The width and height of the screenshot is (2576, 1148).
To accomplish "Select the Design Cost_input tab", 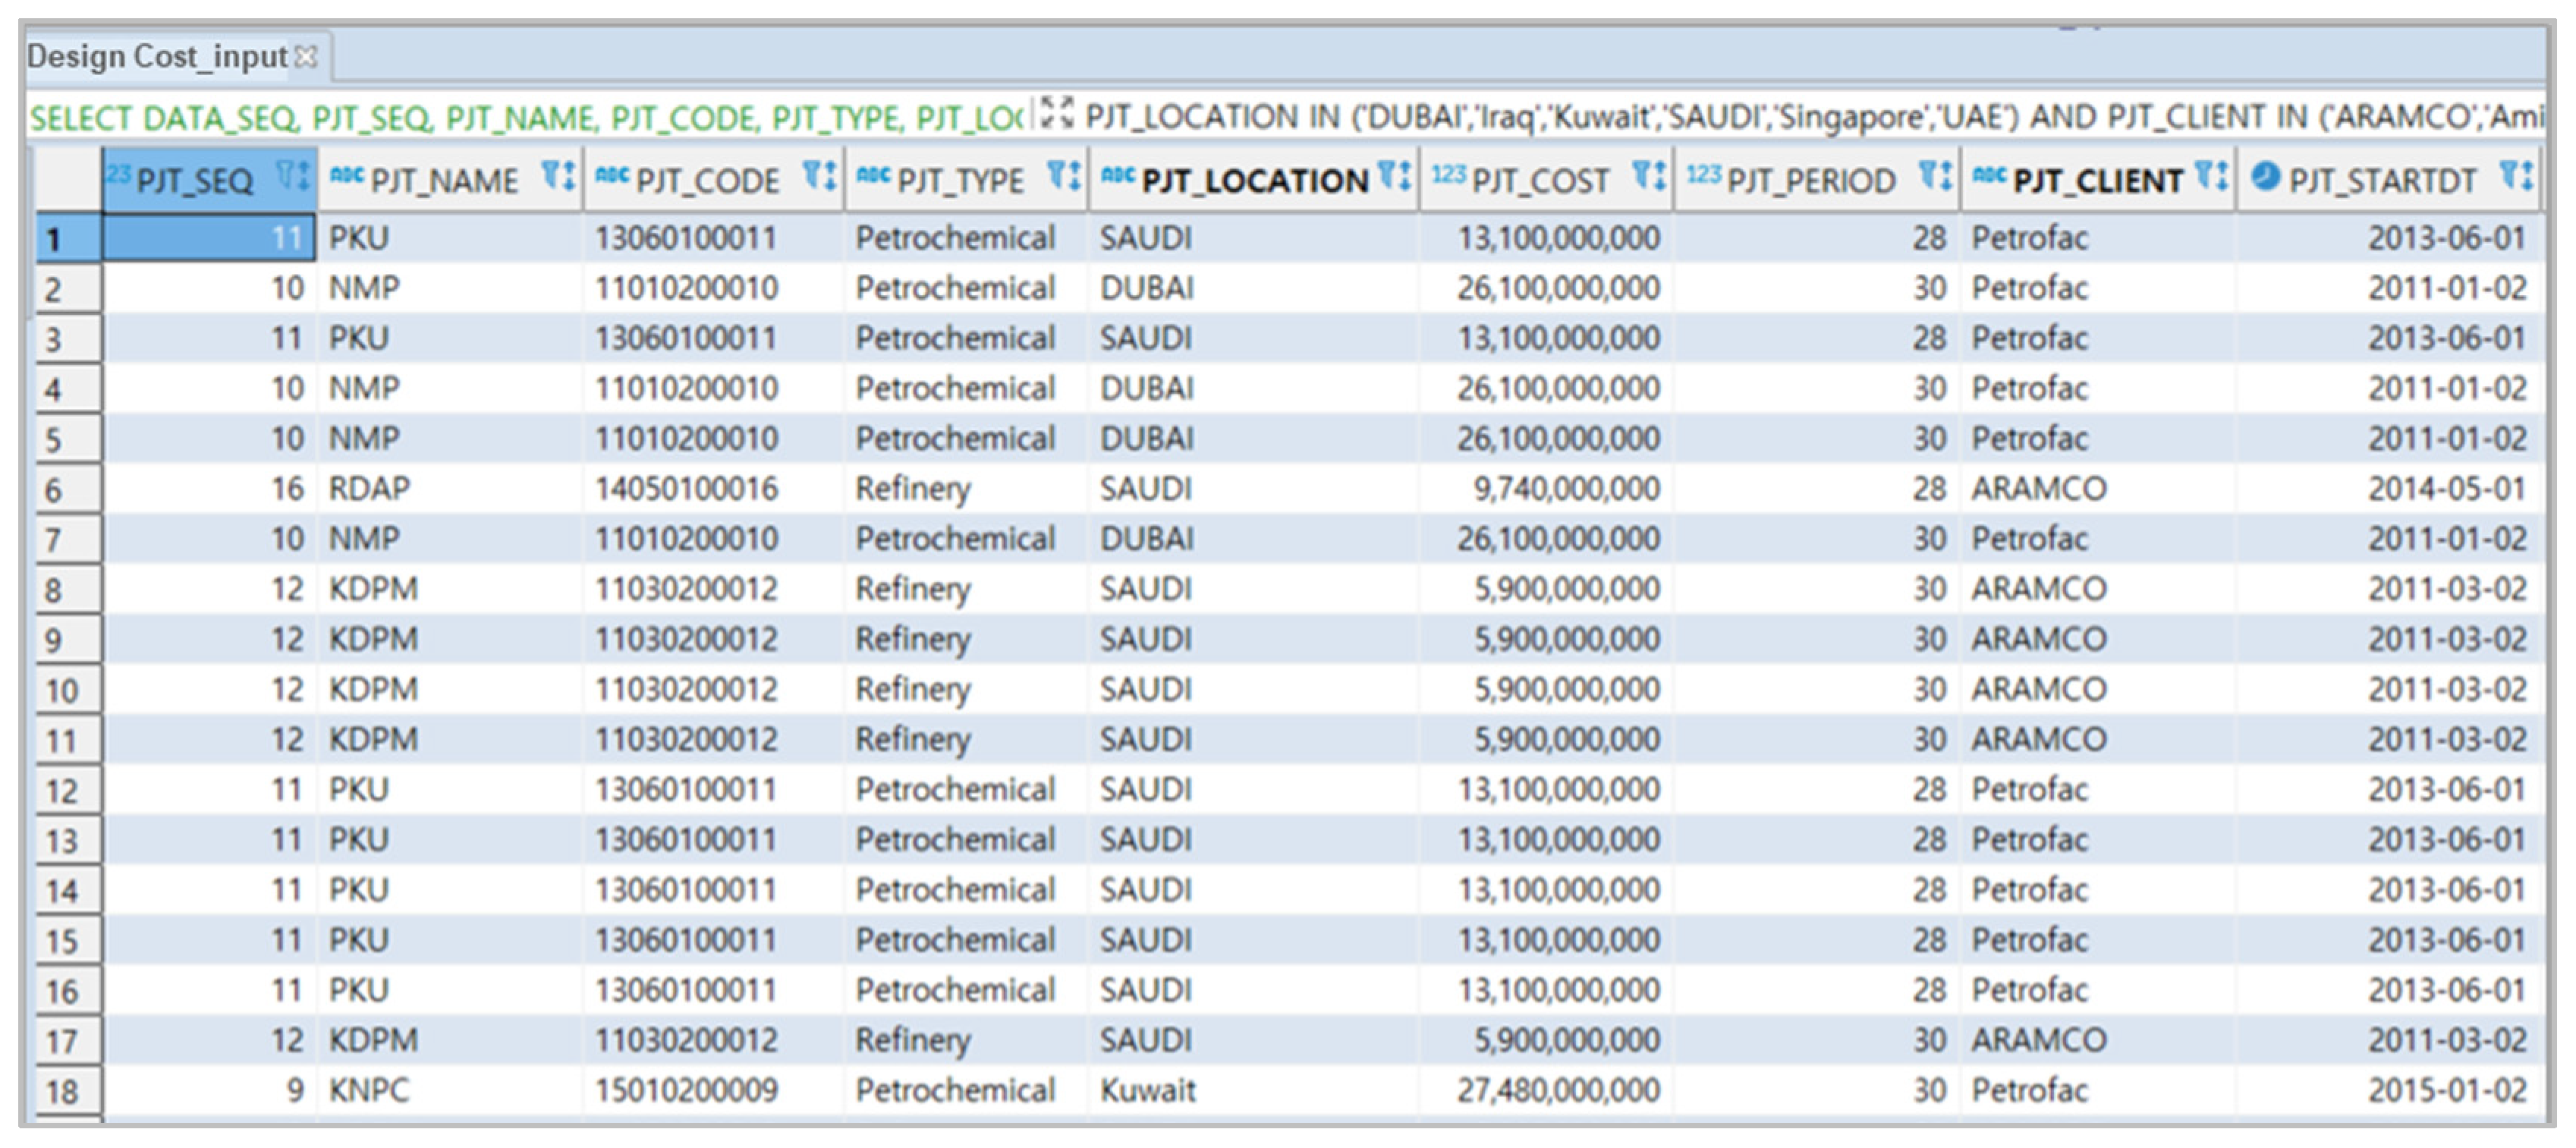I will 157,57.
